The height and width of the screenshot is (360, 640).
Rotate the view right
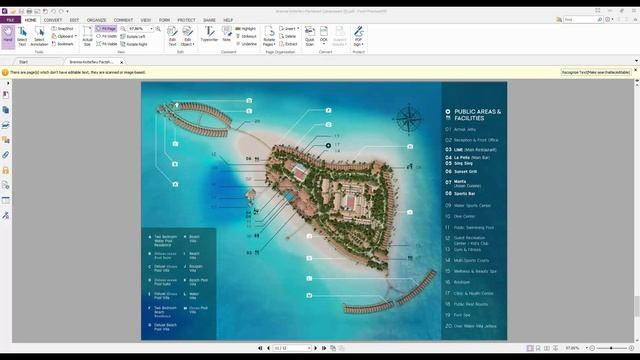tap(134, 44)
